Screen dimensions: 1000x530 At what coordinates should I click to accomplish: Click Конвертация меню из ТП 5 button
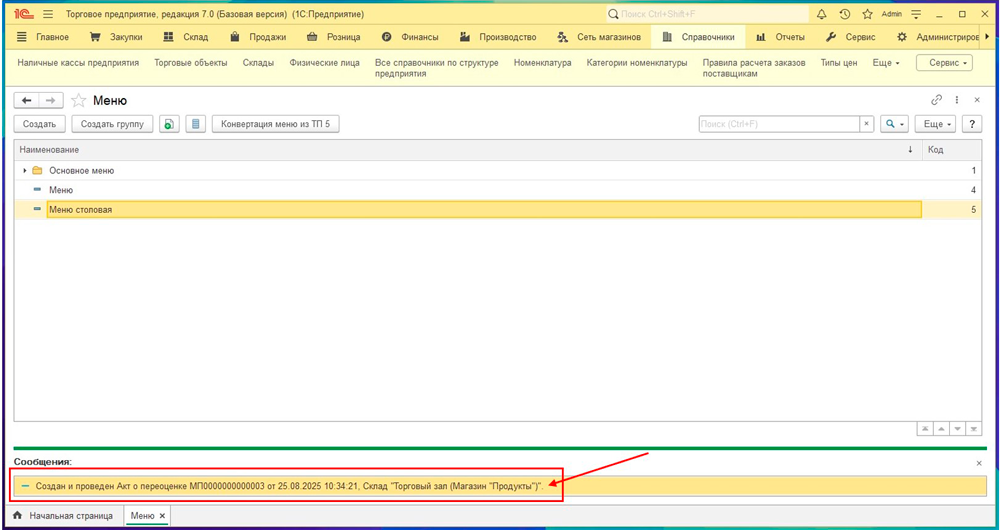[x=275, y=124]
